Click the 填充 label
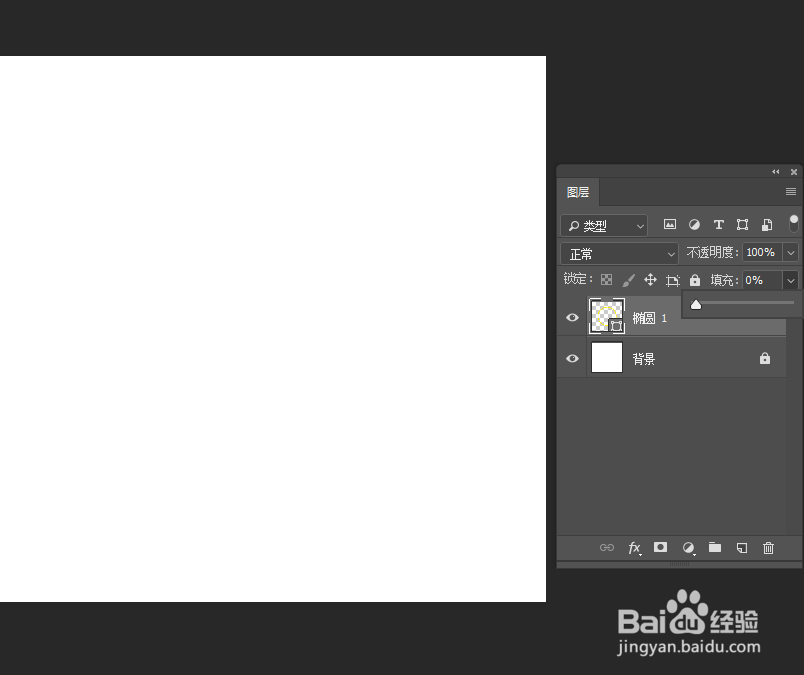This screenshot has width=804, height=675. coord(724,280)
